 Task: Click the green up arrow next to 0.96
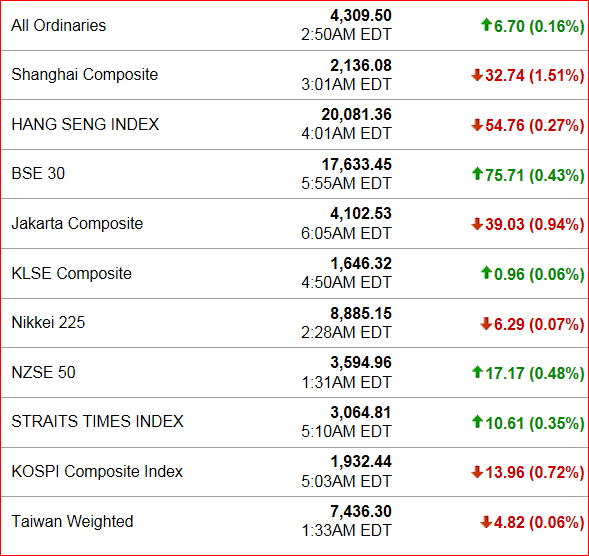486,273
